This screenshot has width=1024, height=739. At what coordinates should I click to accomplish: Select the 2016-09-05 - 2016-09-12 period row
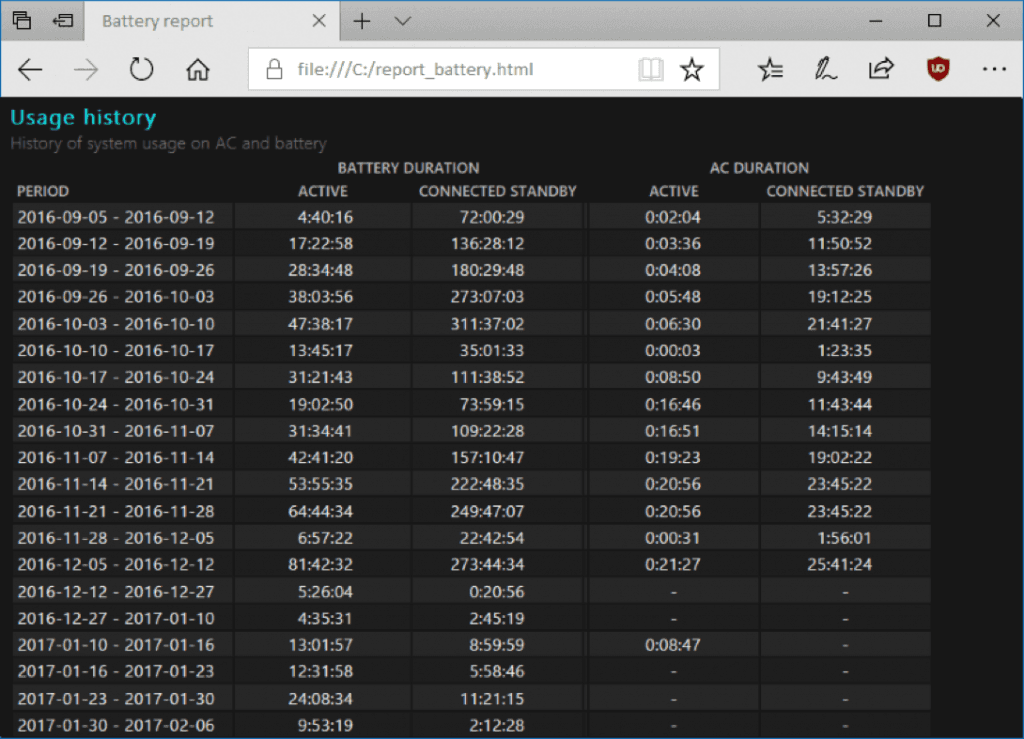point(123,217)
